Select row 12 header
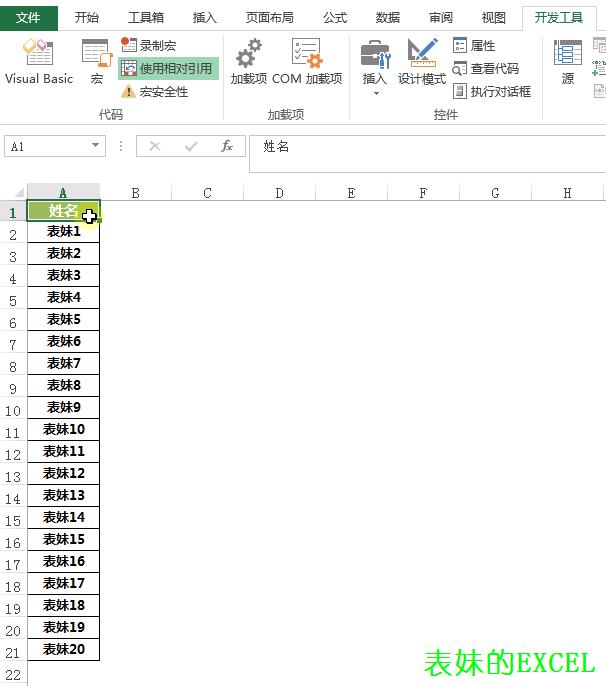Screen dimensions: 606x686 coord(13,454)
